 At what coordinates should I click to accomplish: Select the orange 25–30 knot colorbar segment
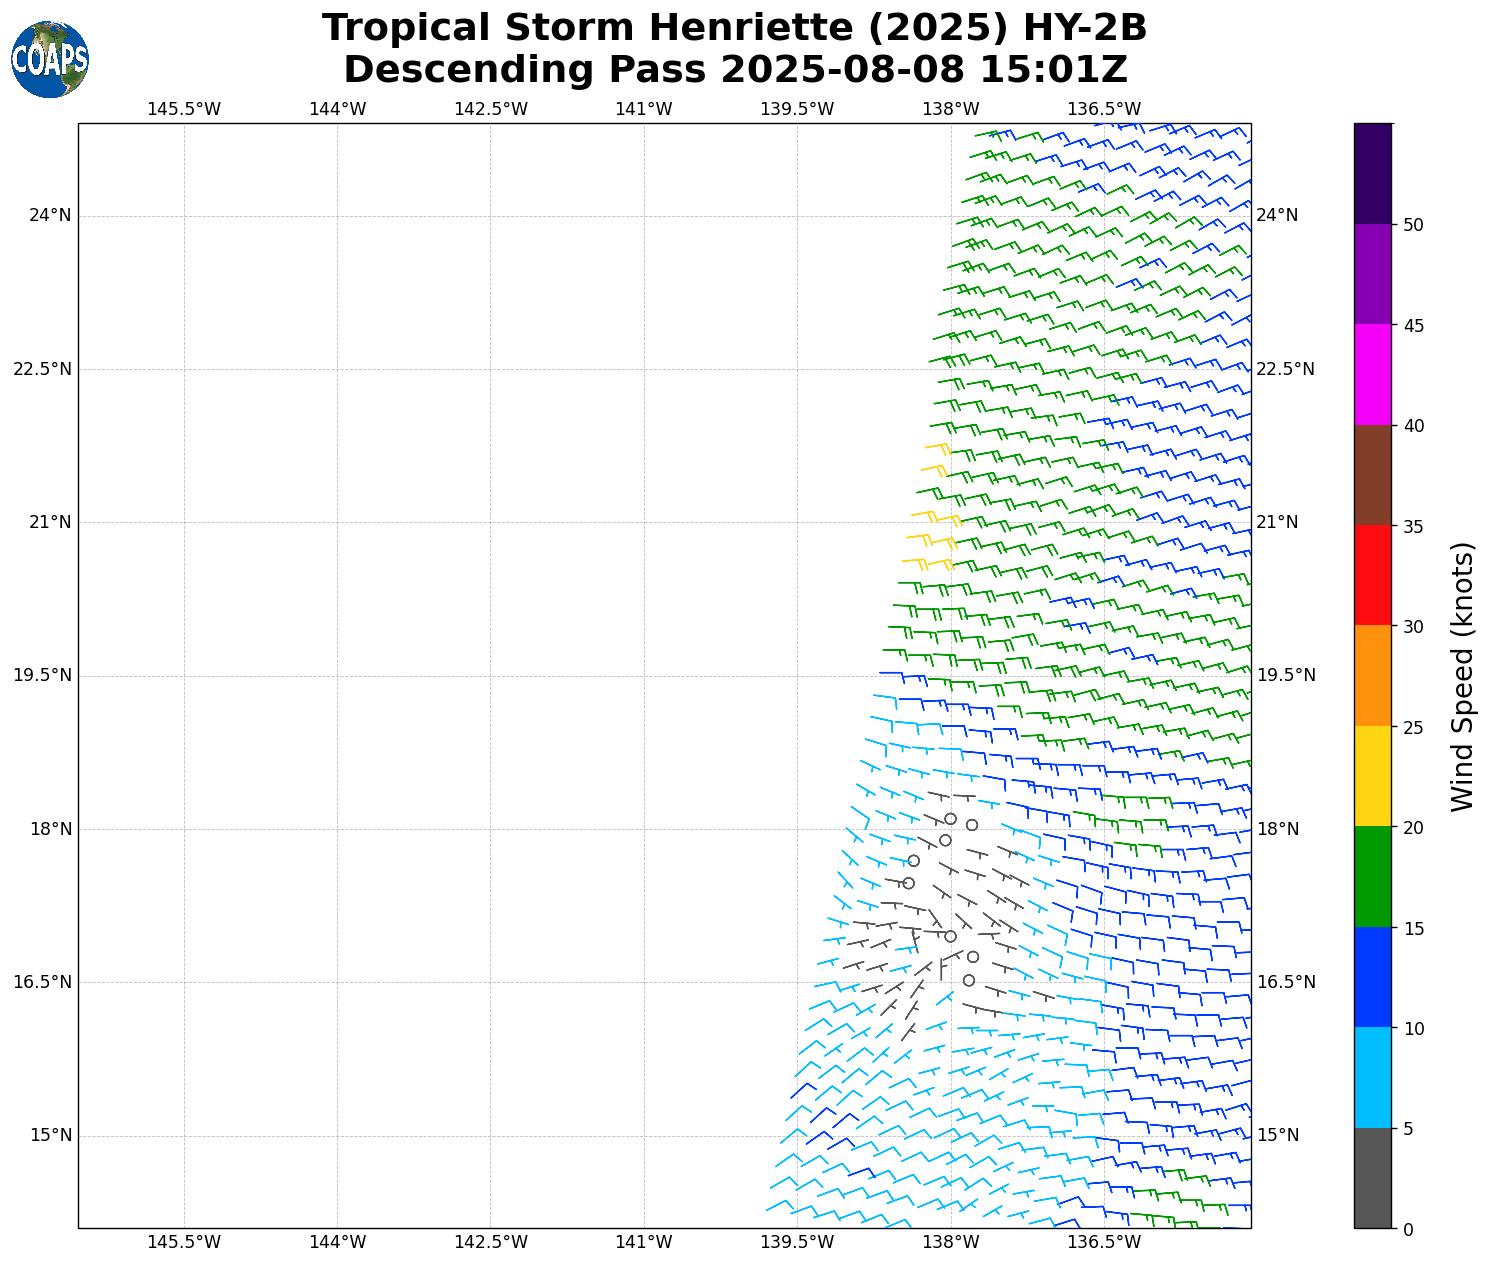tap(1372, 675)
